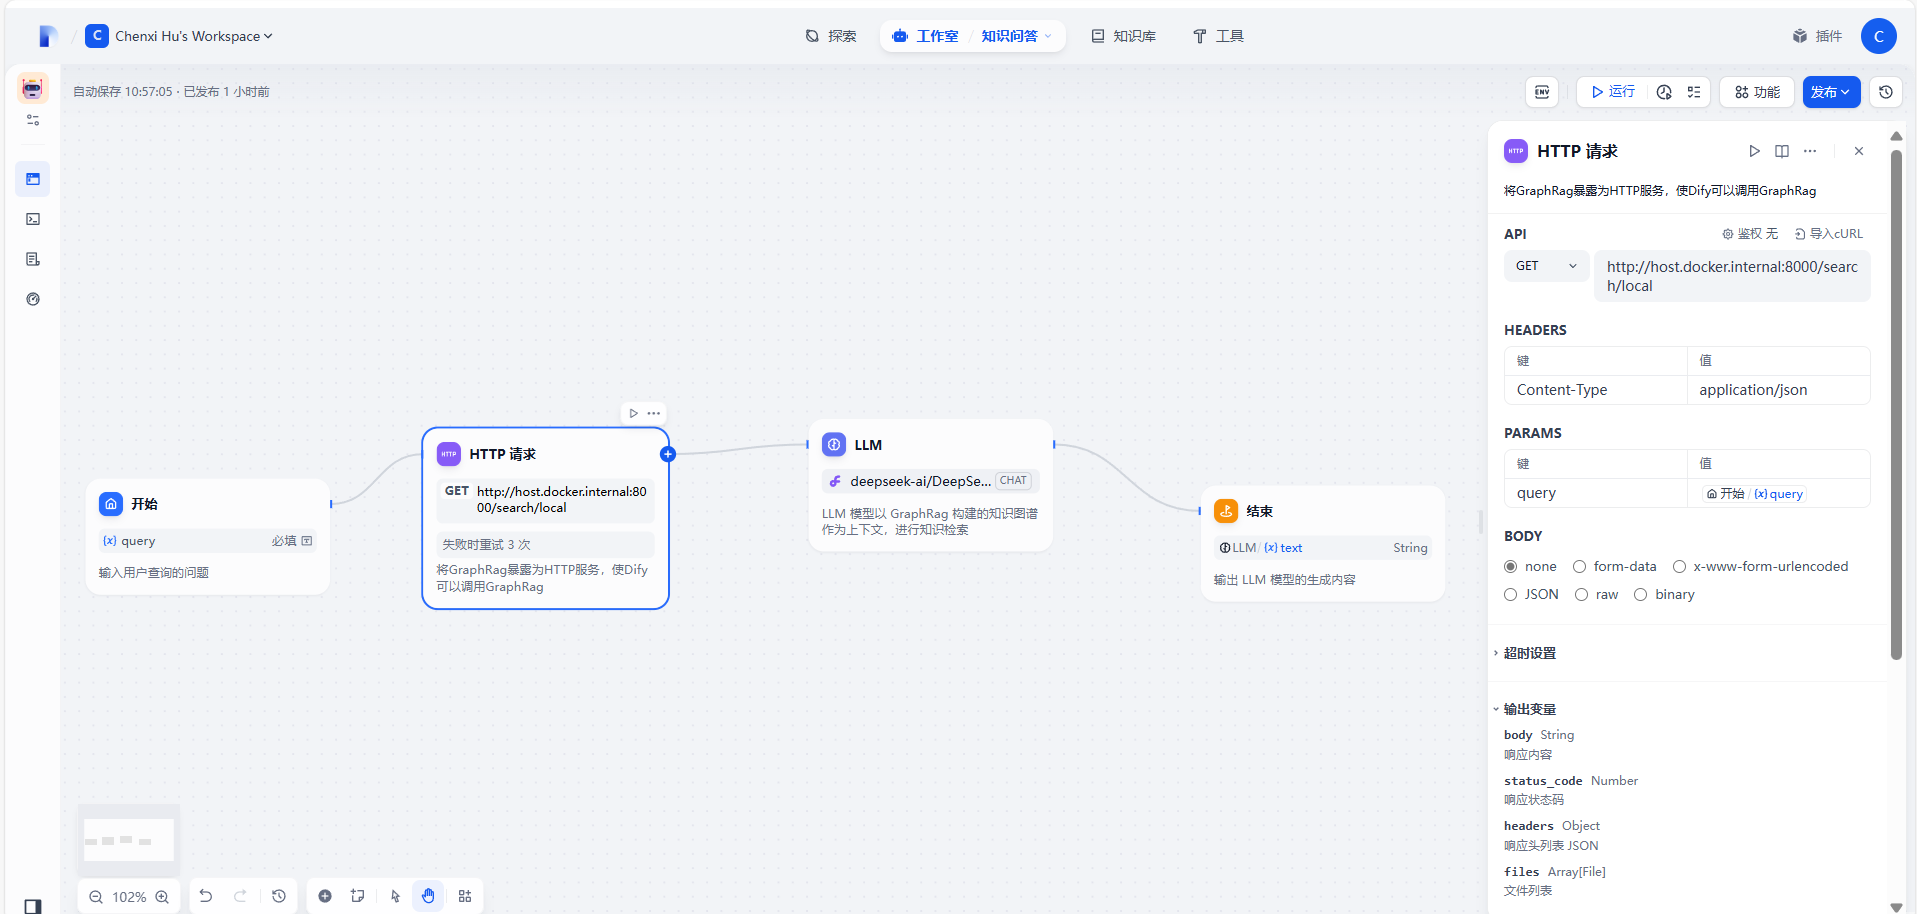Open the checklist panel next to run history
Screen dimensions: 1917x914
(1694, 92)
